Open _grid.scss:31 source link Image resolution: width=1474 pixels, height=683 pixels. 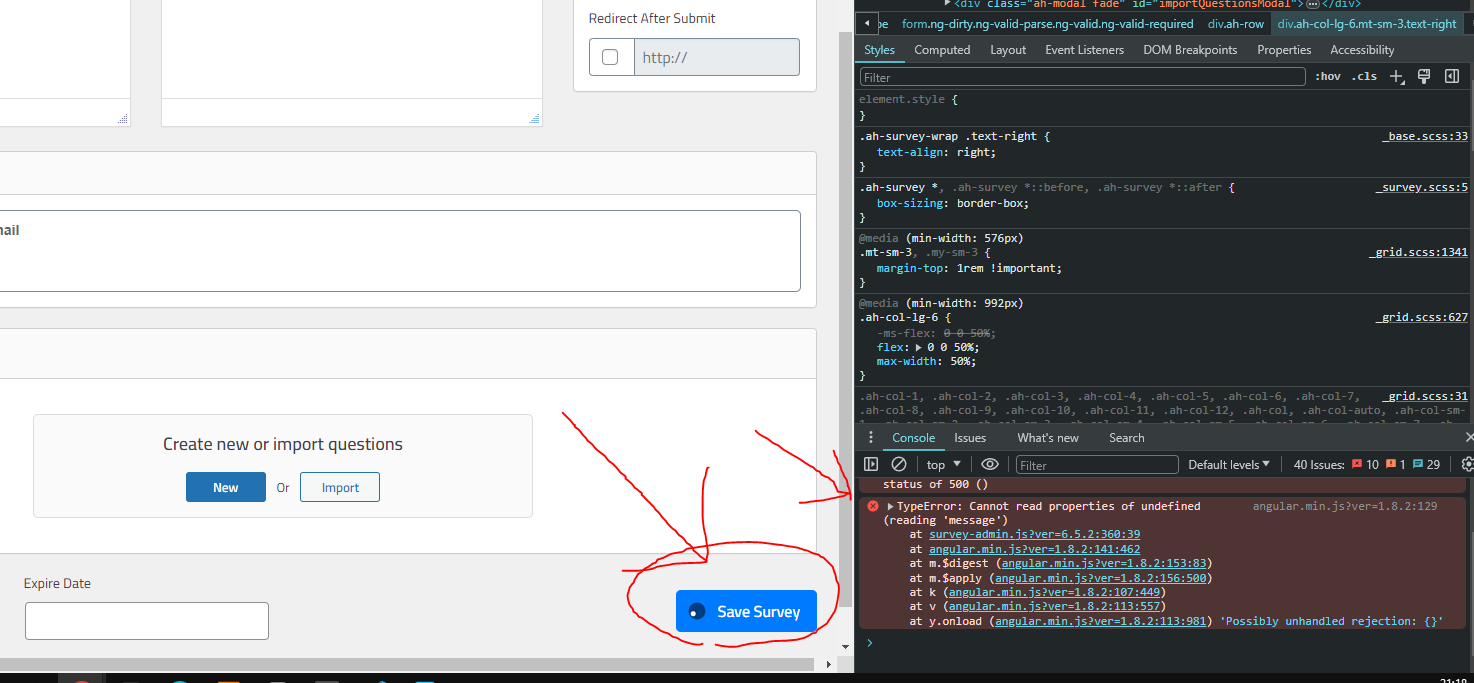pos(1425,396)
